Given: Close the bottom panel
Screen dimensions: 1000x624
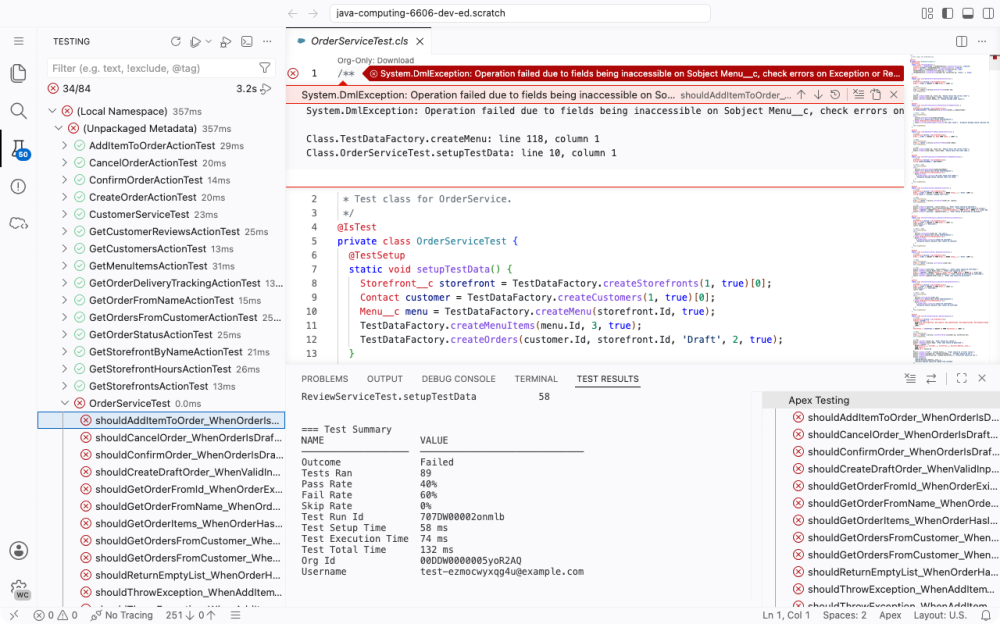Looking at the screenshot, I should coord(982,378).
